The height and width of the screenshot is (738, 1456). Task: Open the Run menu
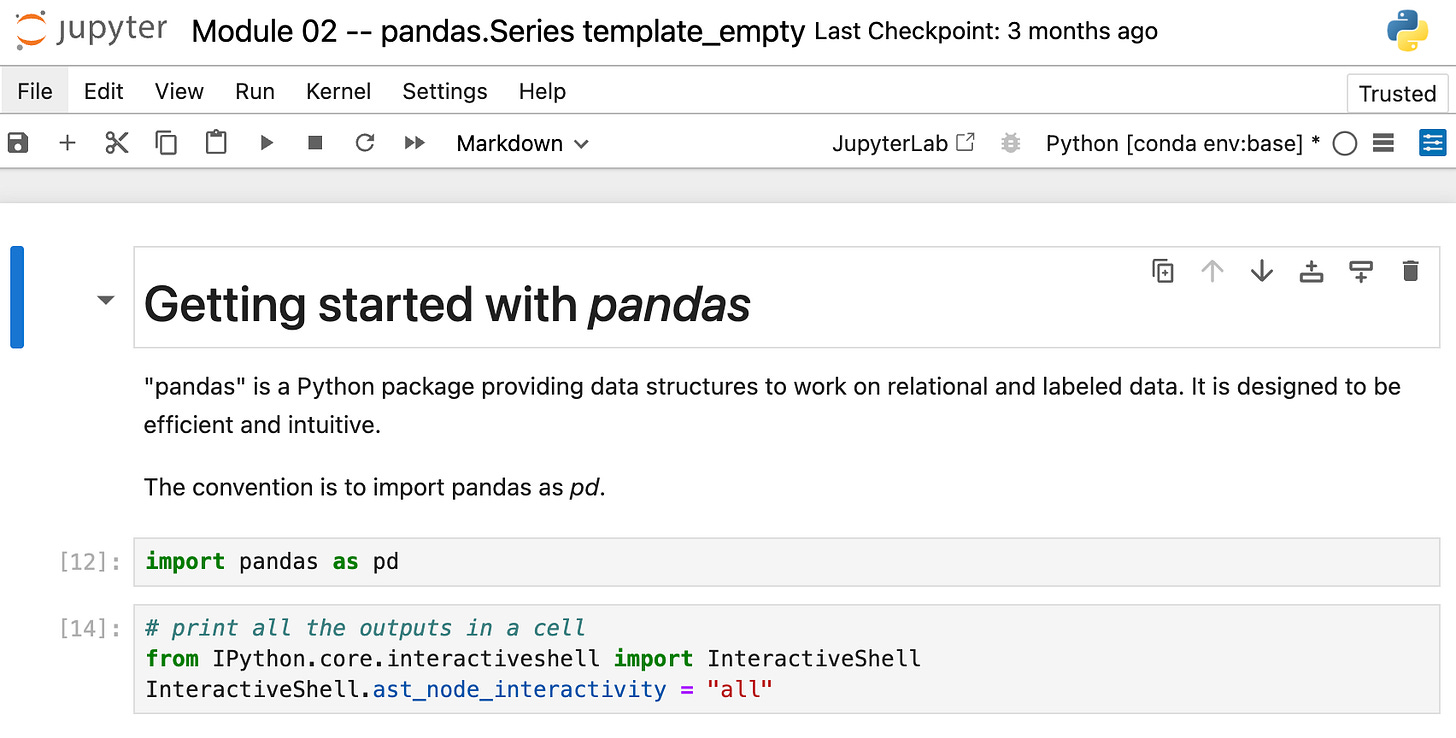click(255, 91)
